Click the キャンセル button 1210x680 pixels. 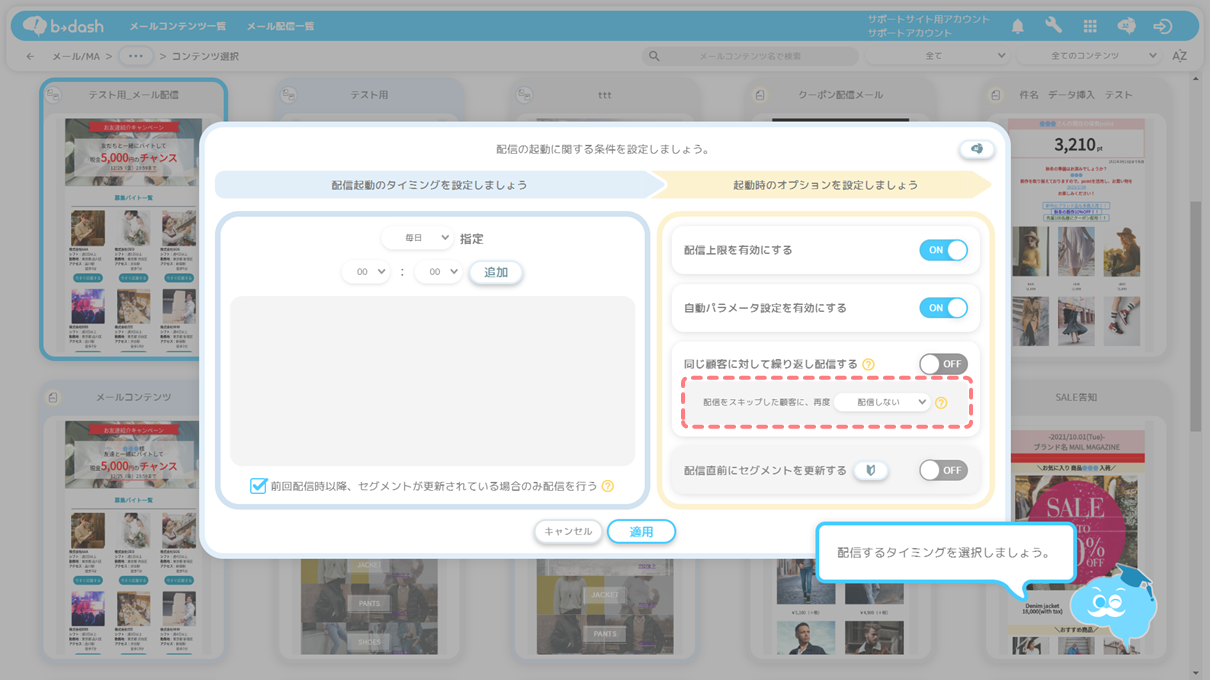click(568, 532)
